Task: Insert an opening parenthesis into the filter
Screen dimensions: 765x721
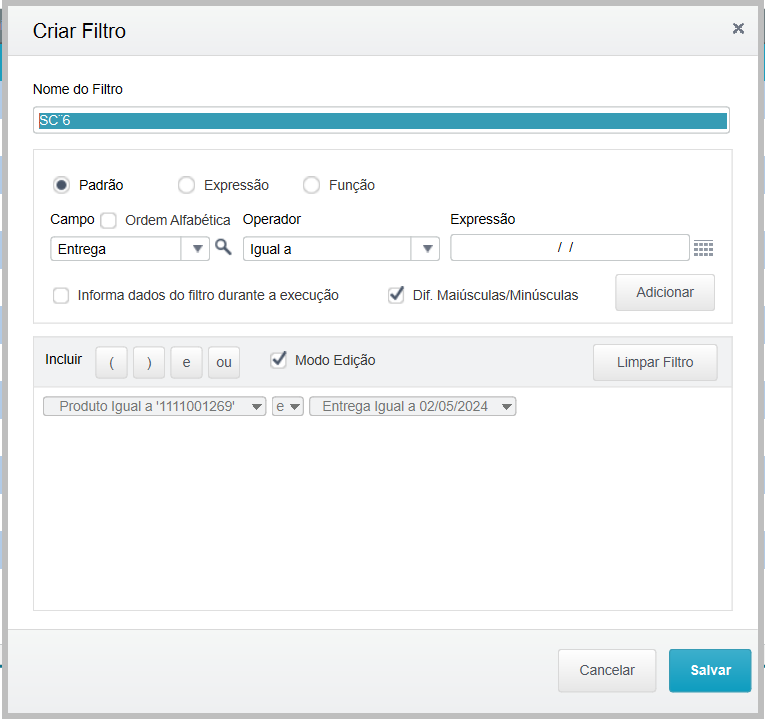Action: click(x=111, y=363)
